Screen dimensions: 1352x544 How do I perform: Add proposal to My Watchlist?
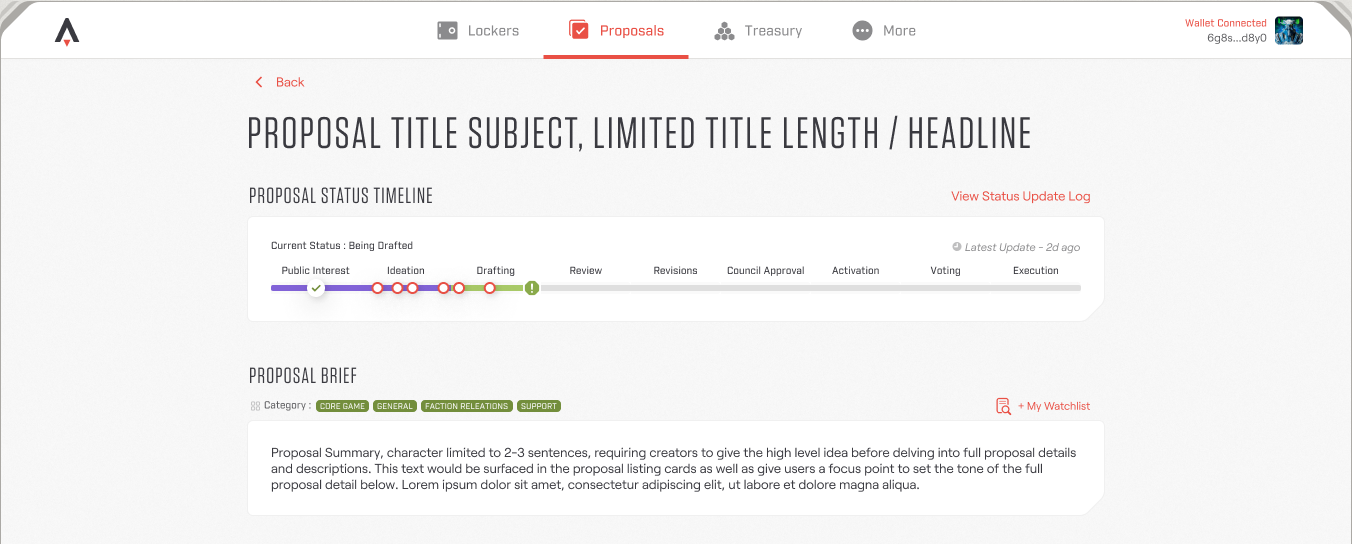click(x=1054, y=406)
